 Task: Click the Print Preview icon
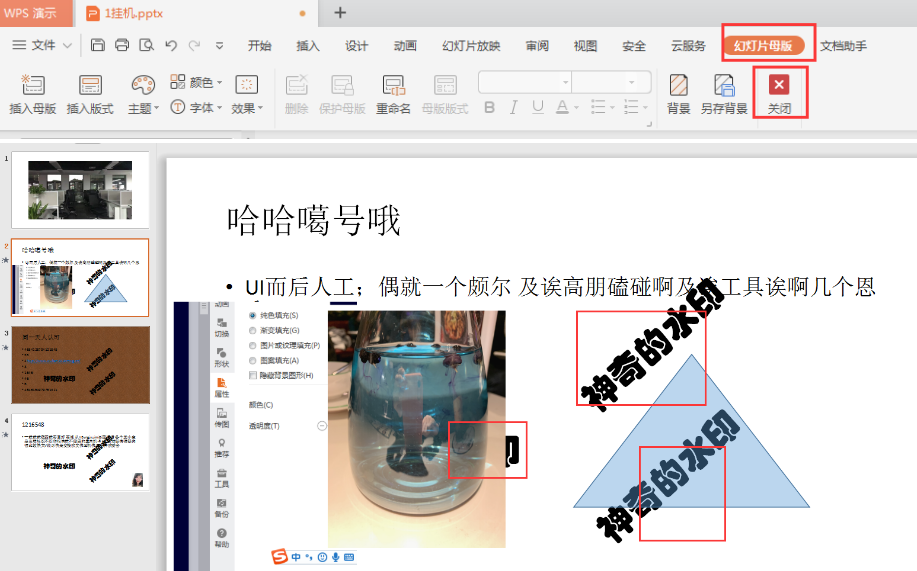point(147,45)
